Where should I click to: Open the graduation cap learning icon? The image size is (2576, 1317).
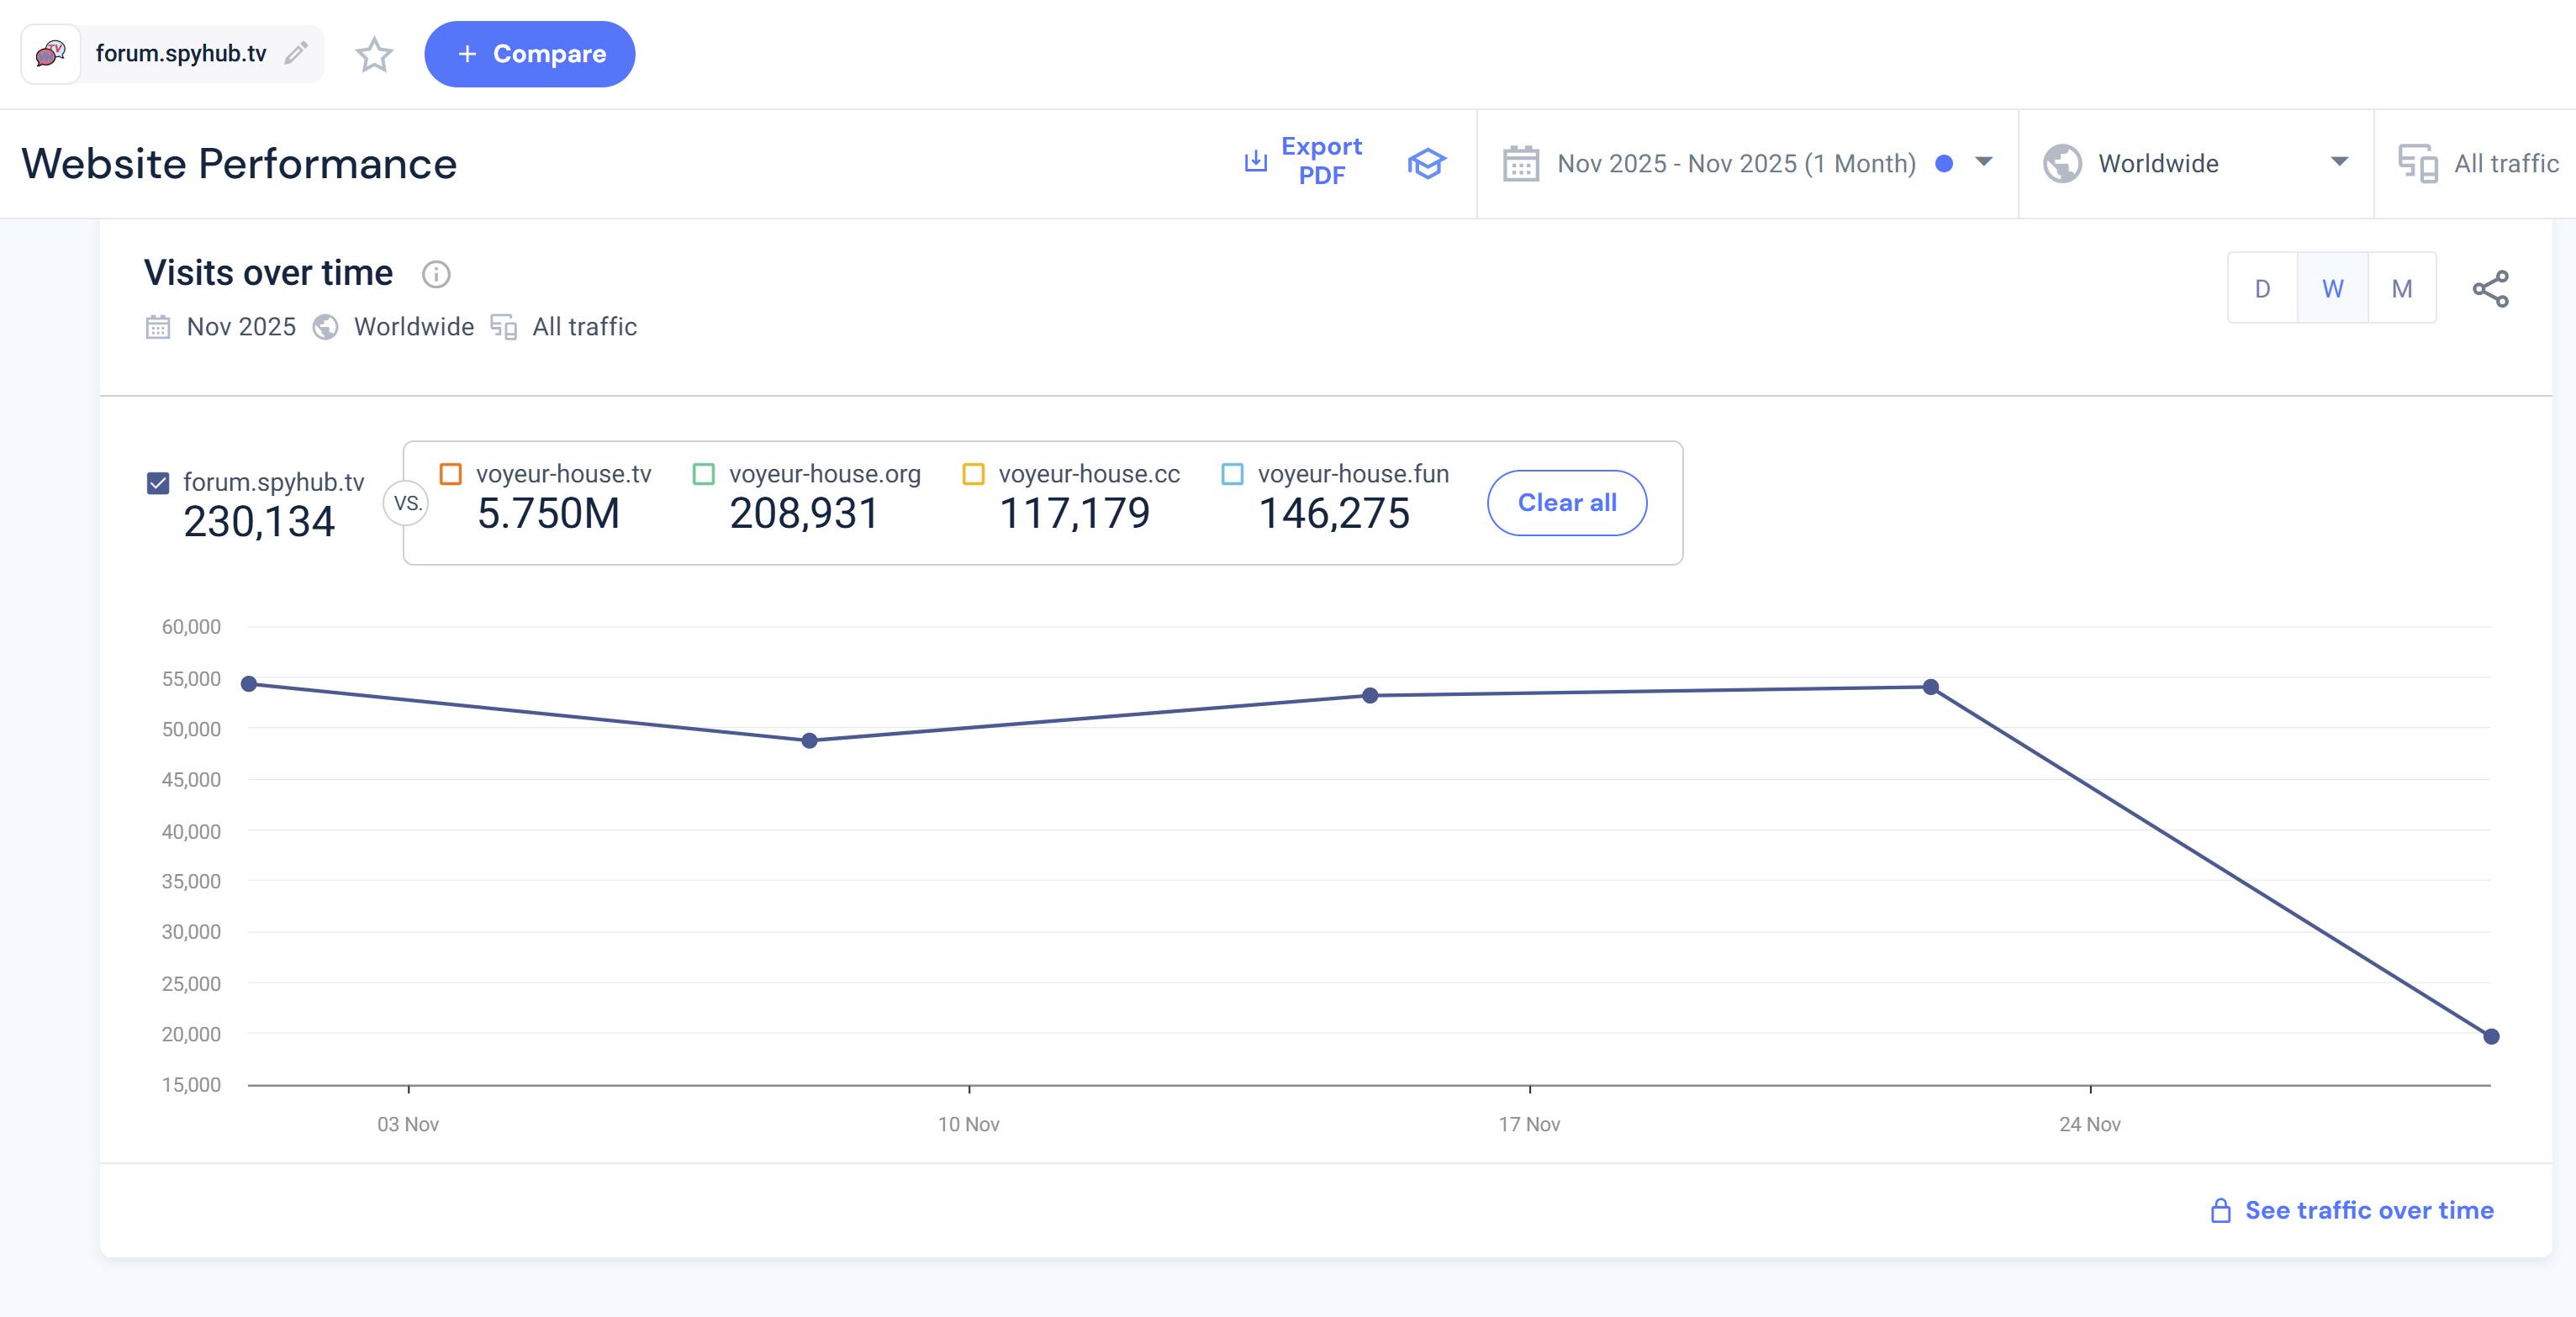(x=1426, y=163)
